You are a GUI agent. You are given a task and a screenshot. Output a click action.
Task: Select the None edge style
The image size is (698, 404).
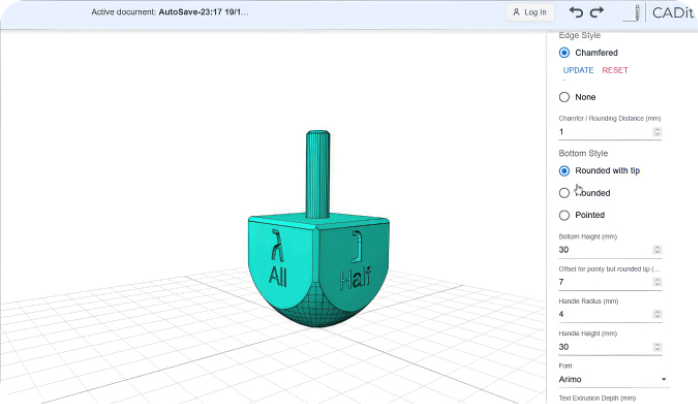click(565, 97)
